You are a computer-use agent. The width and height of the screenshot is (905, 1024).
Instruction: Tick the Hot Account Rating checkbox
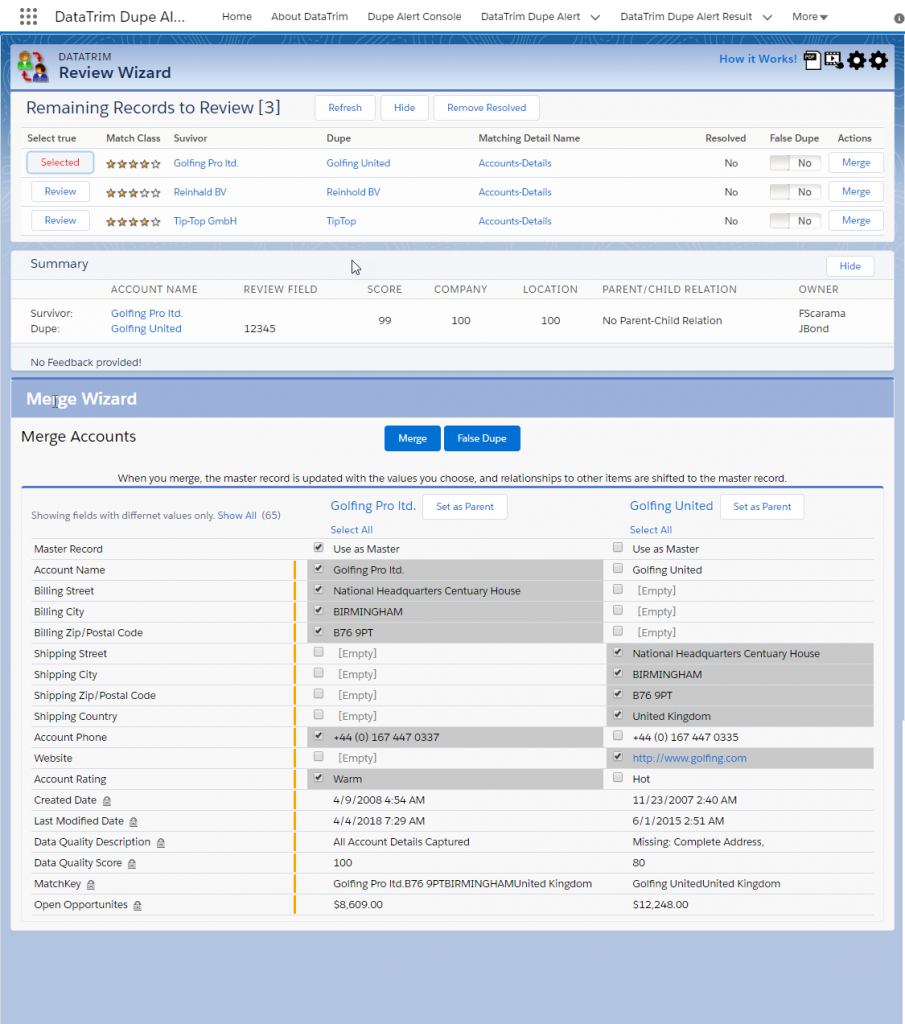tap(618, 778)
